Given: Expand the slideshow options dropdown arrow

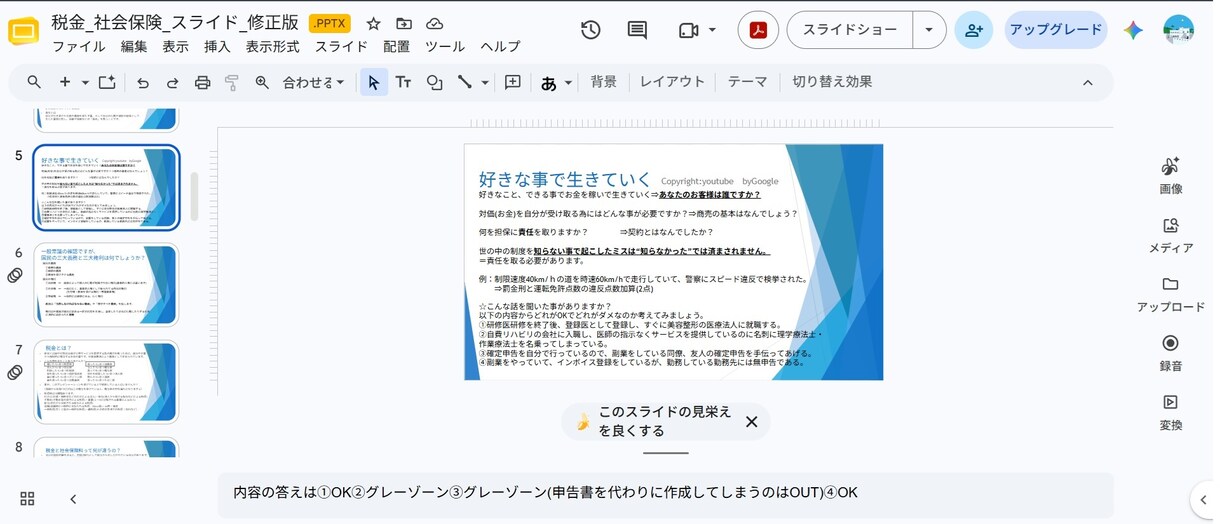Looking at the screenshot, I should (929, 30).
